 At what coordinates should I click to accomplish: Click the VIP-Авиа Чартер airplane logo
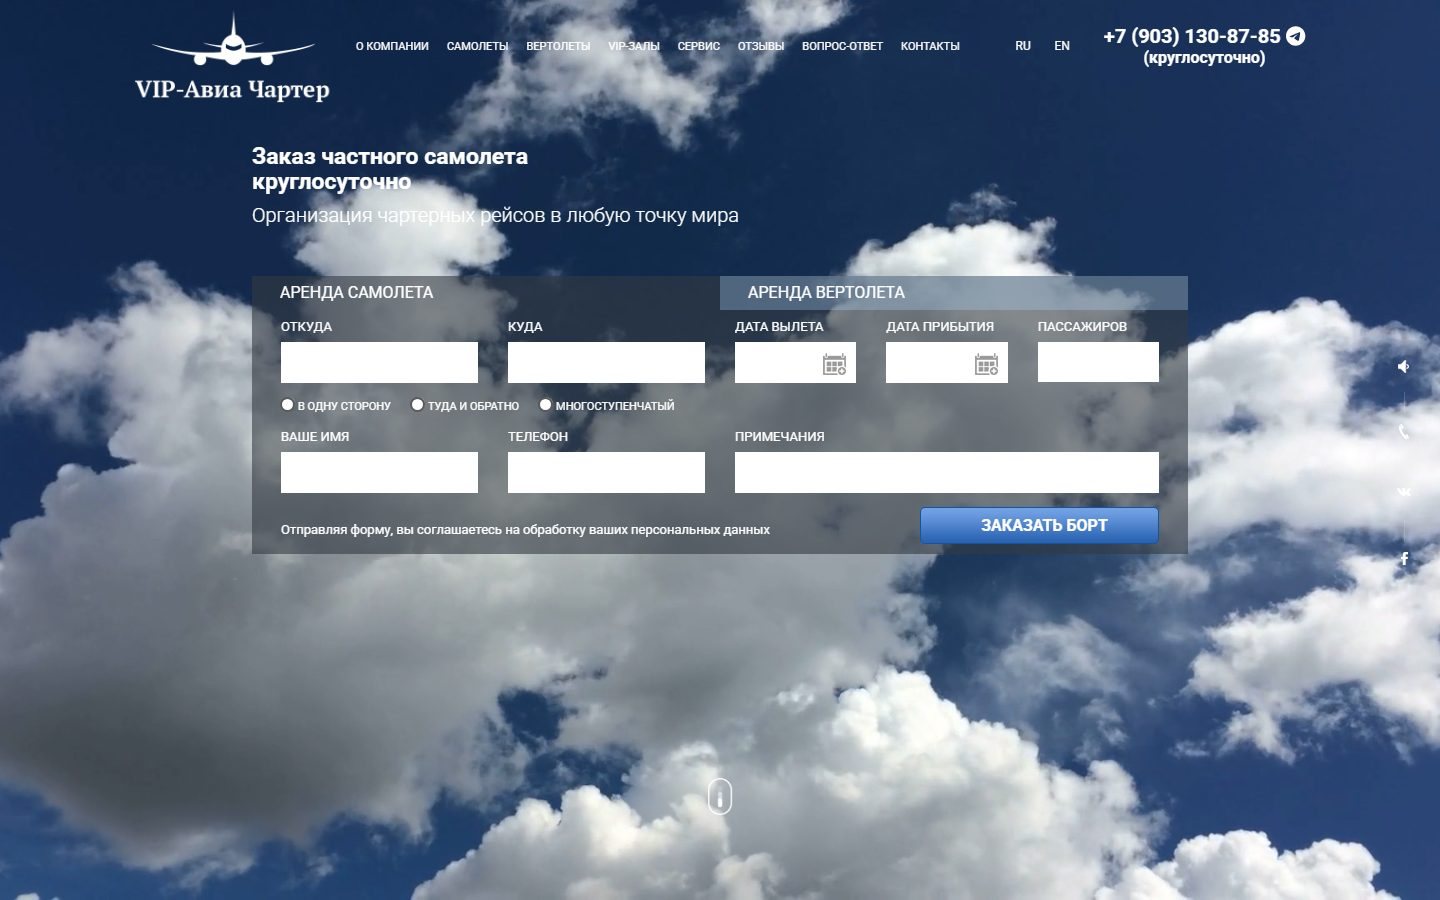coord(232,57)
